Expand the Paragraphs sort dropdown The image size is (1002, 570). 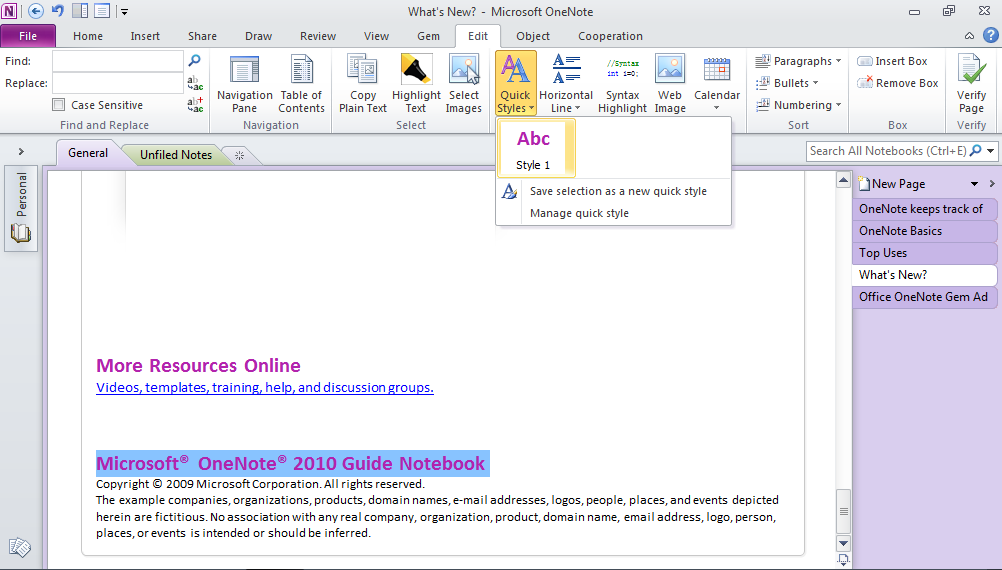coord(798,61)
